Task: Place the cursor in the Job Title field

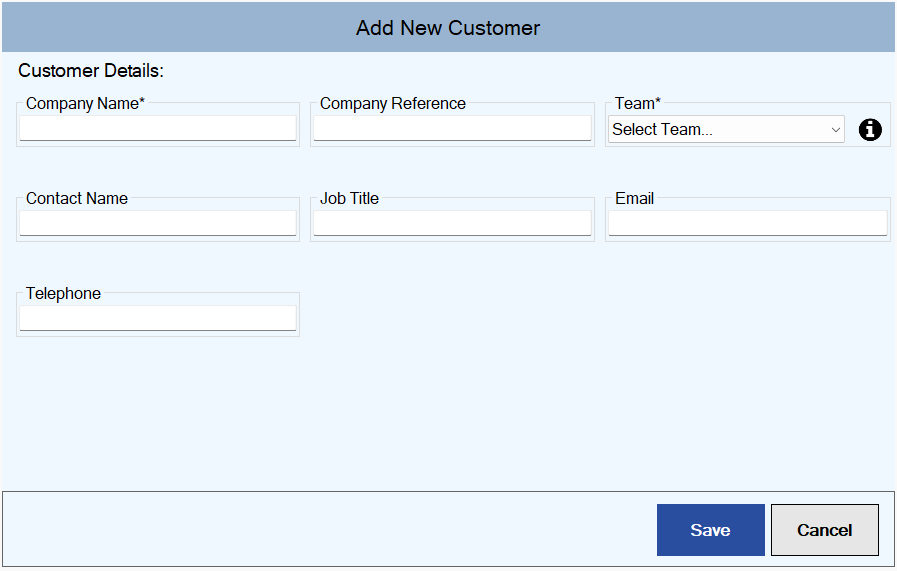Action: [452, 223]
